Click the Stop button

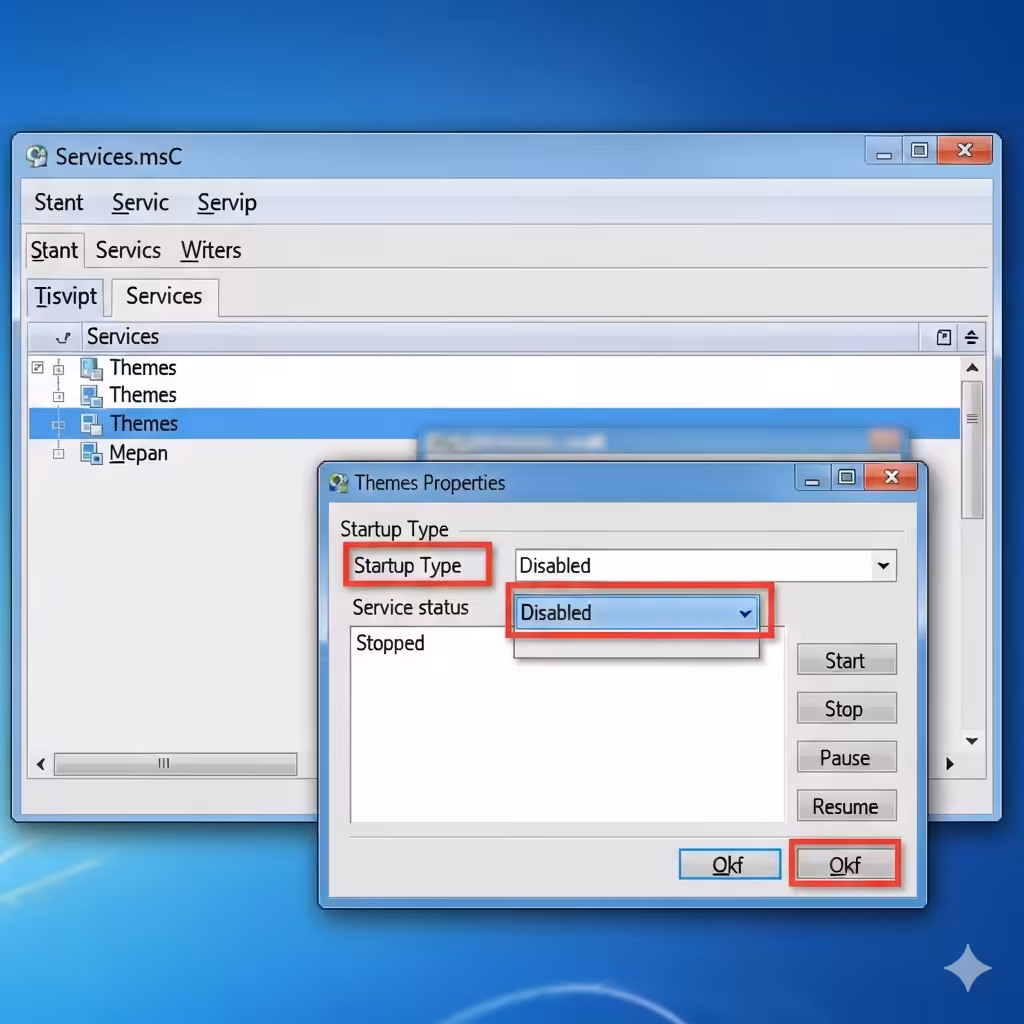tap(846, 709)
